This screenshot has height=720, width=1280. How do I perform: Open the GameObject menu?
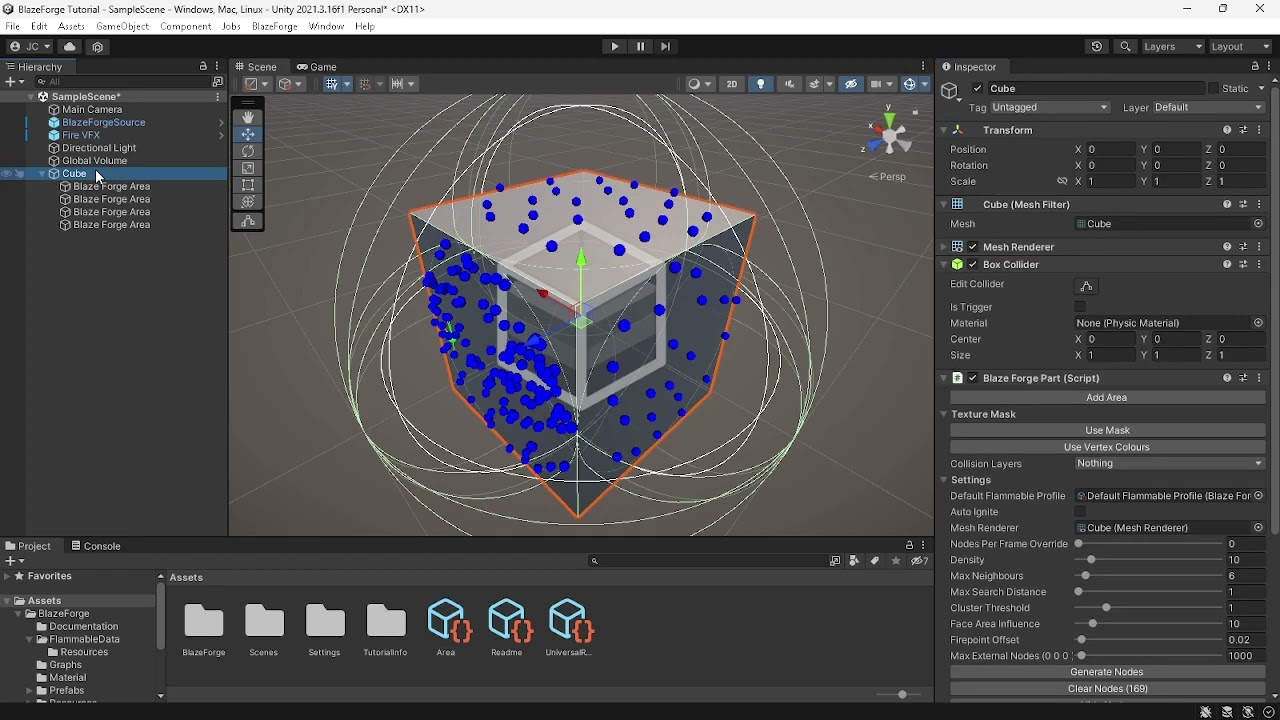coord(123,27)
